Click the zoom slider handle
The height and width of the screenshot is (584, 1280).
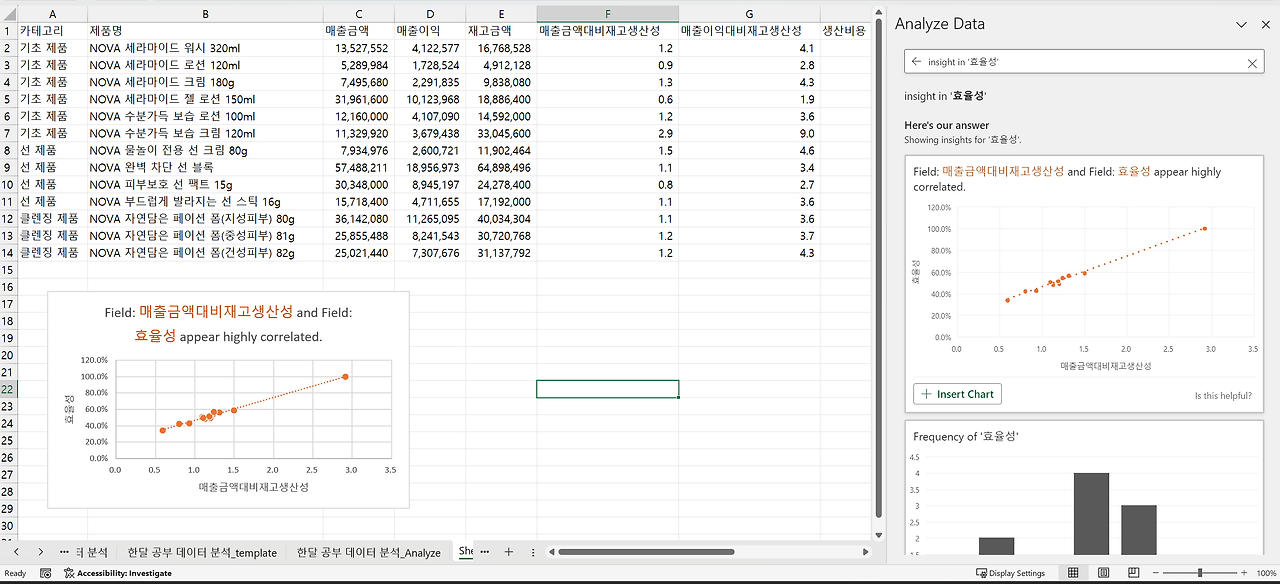click(1199, 573)
